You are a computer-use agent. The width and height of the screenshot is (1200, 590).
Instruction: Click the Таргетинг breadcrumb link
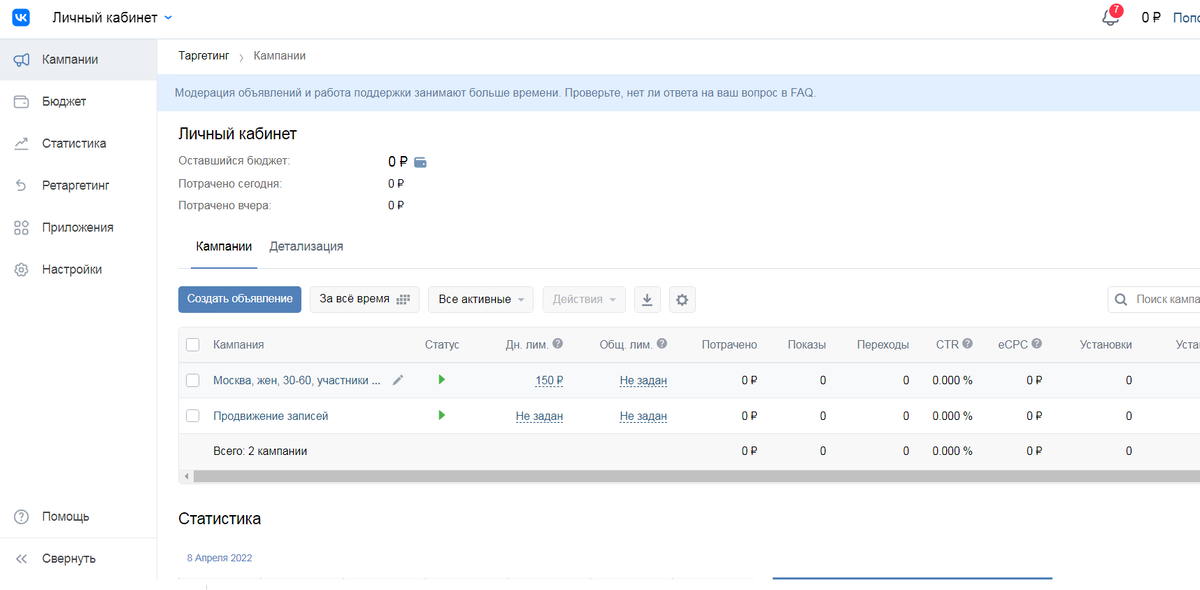click(x=204, y=56)
